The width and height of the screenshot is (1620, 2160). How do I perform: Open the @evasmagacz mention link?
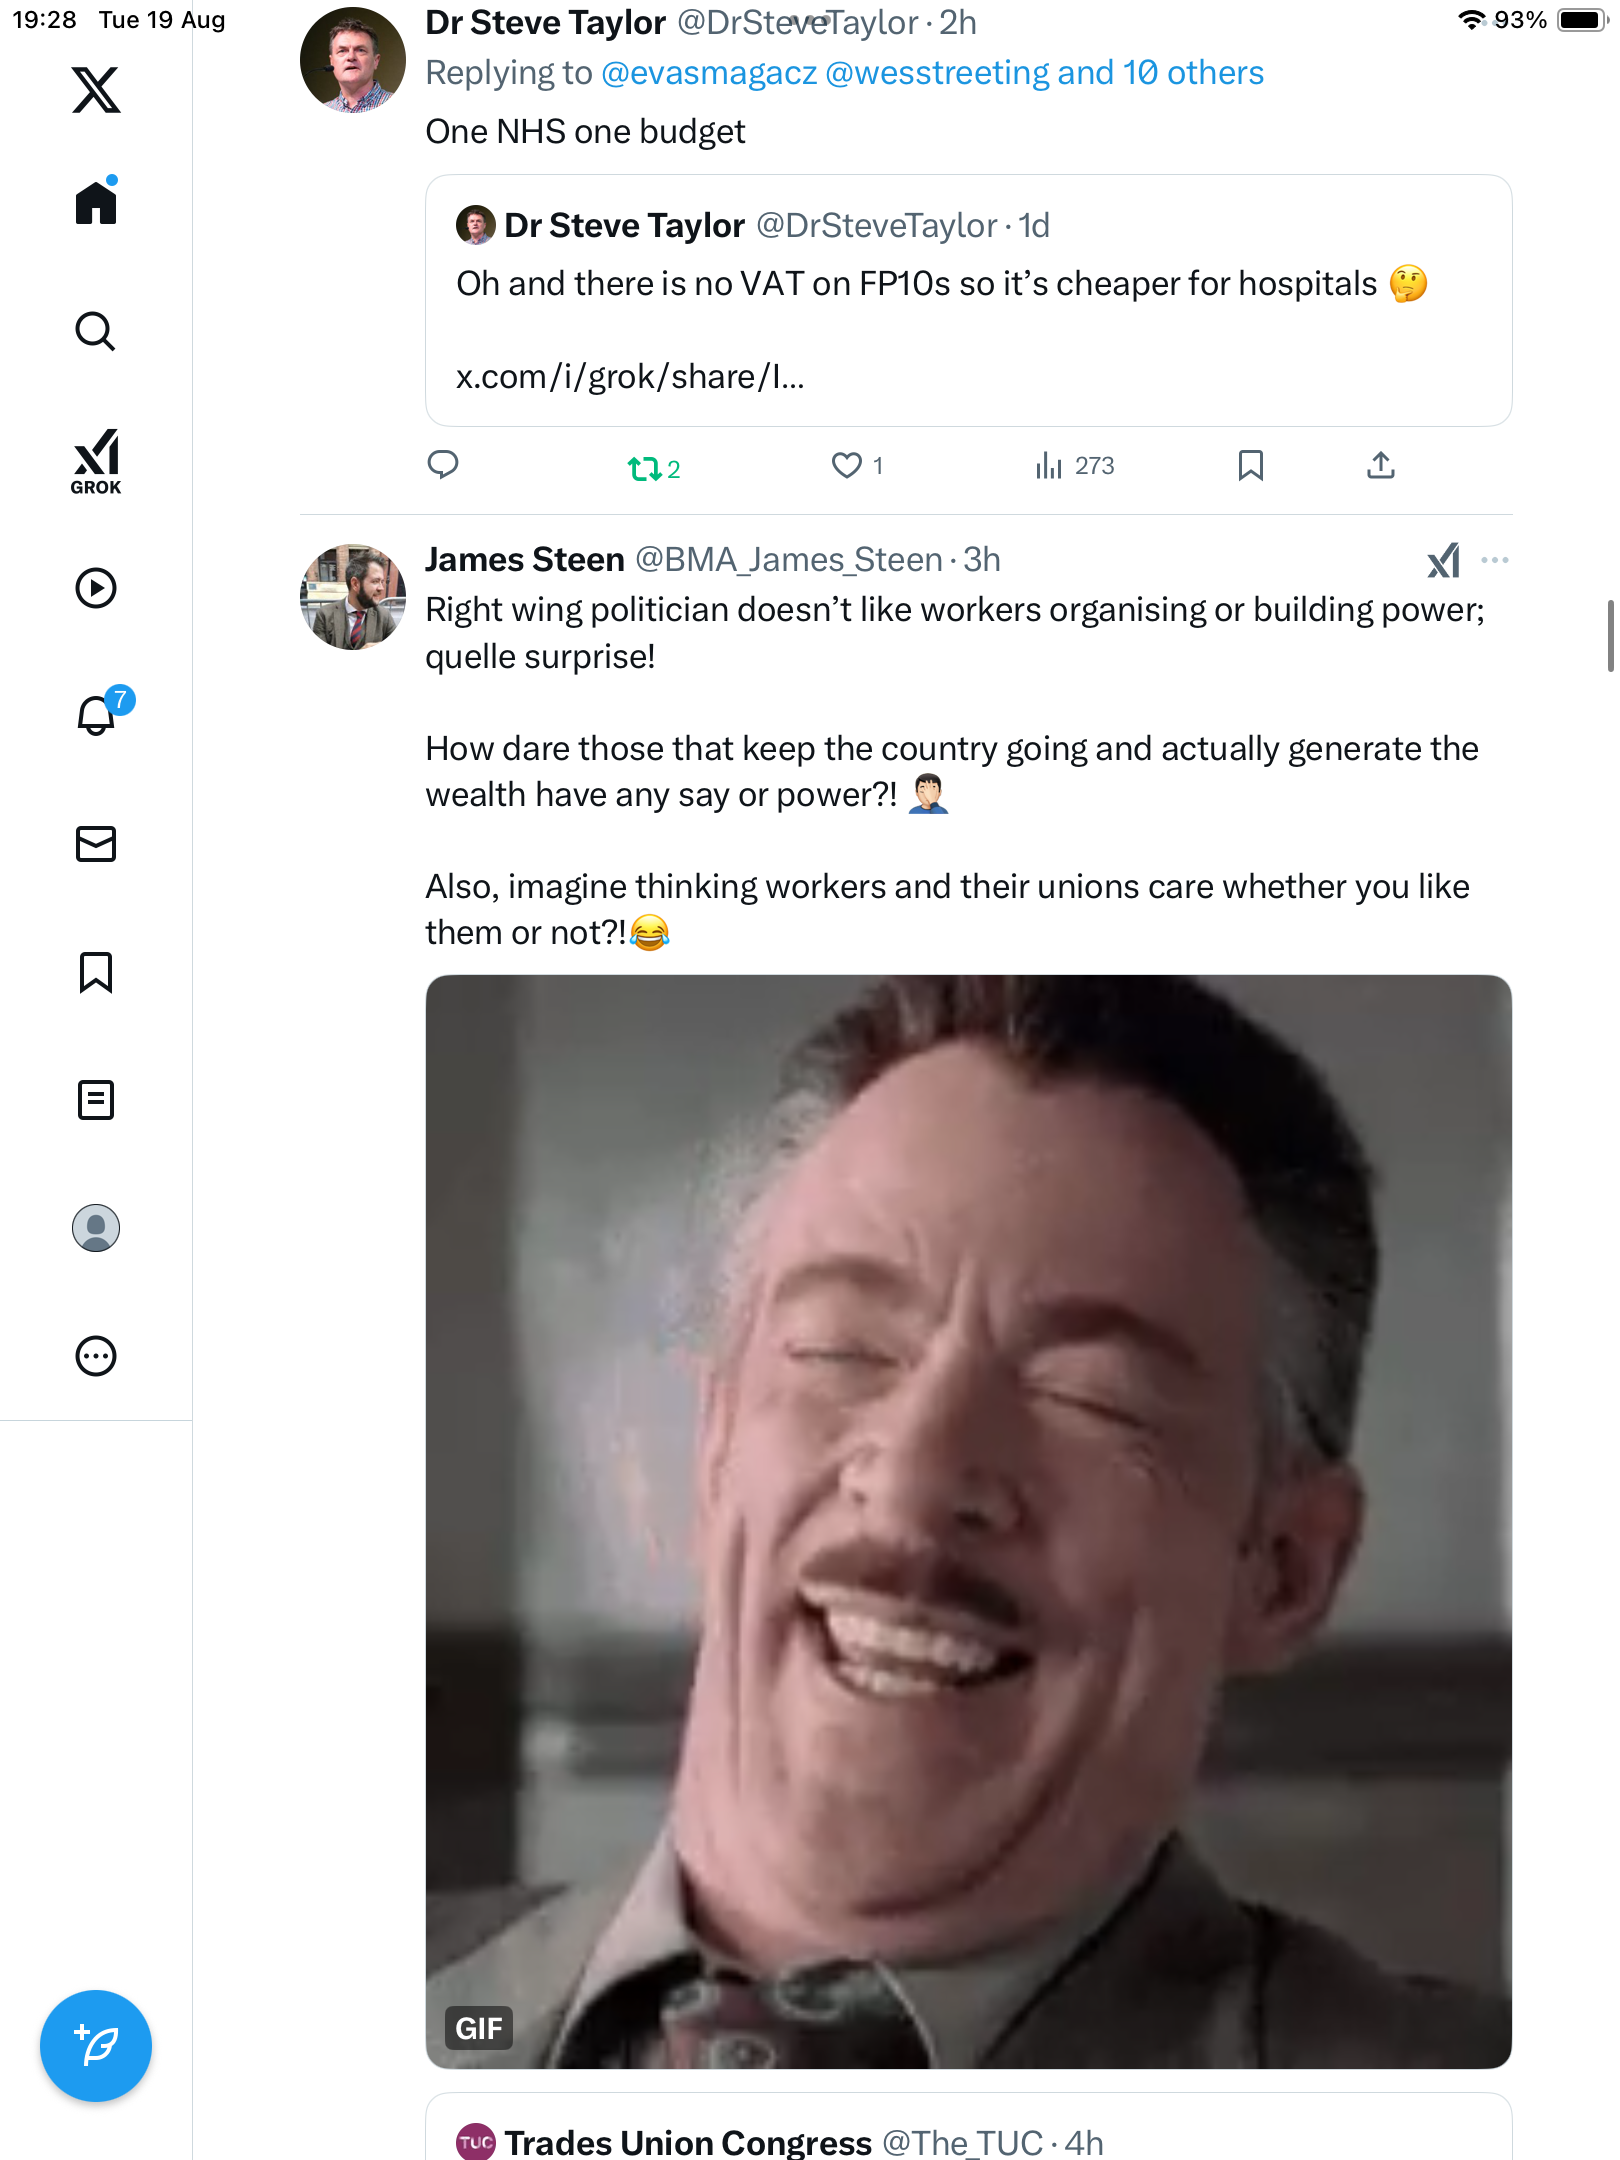point(709,73)
